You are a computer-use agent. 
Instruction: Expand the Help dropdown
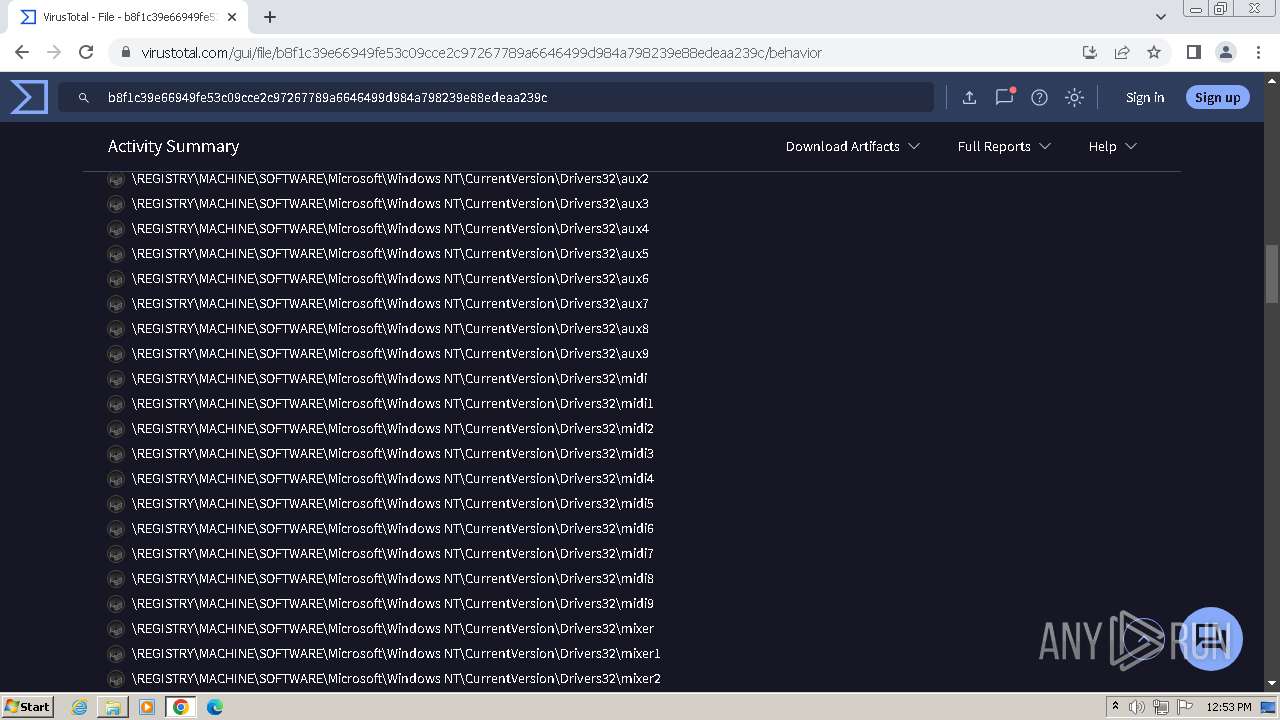[1112, 146]
